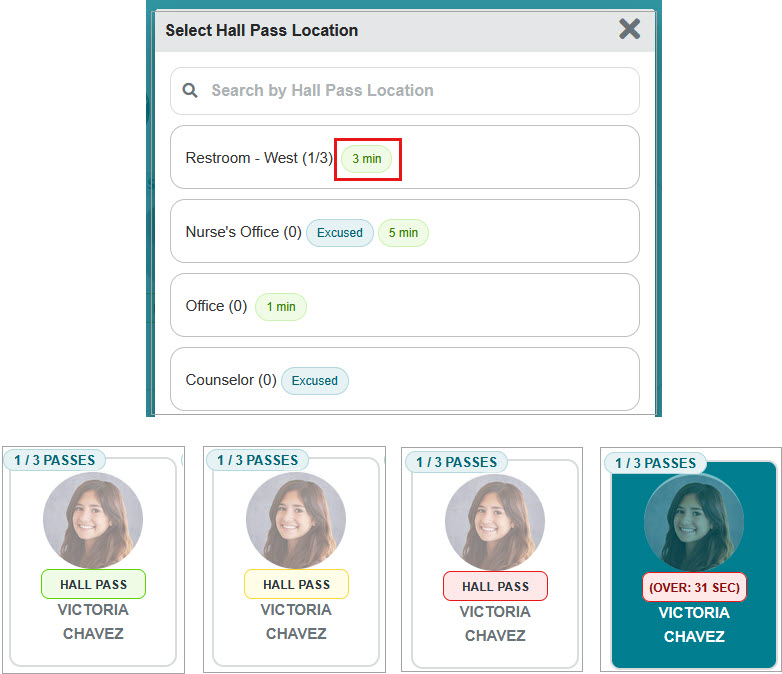Screen dimensions: 782x674
Task: Click the student photo on the teal card
Action: [x=693, y=522]
